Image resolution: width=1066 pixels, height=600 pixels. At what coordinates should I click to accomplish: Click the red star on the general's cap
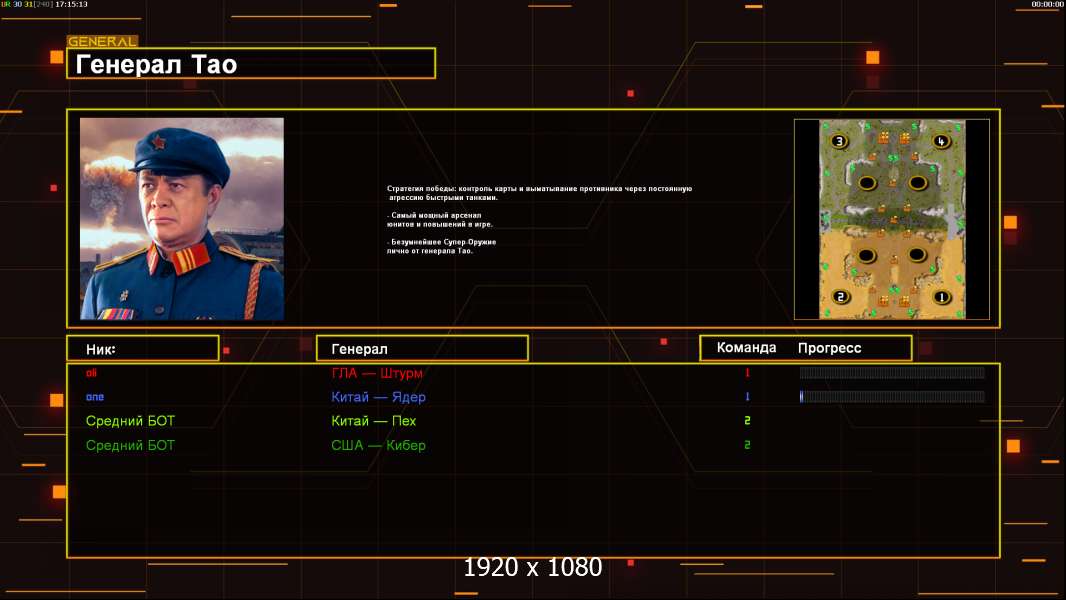[158, 143]
